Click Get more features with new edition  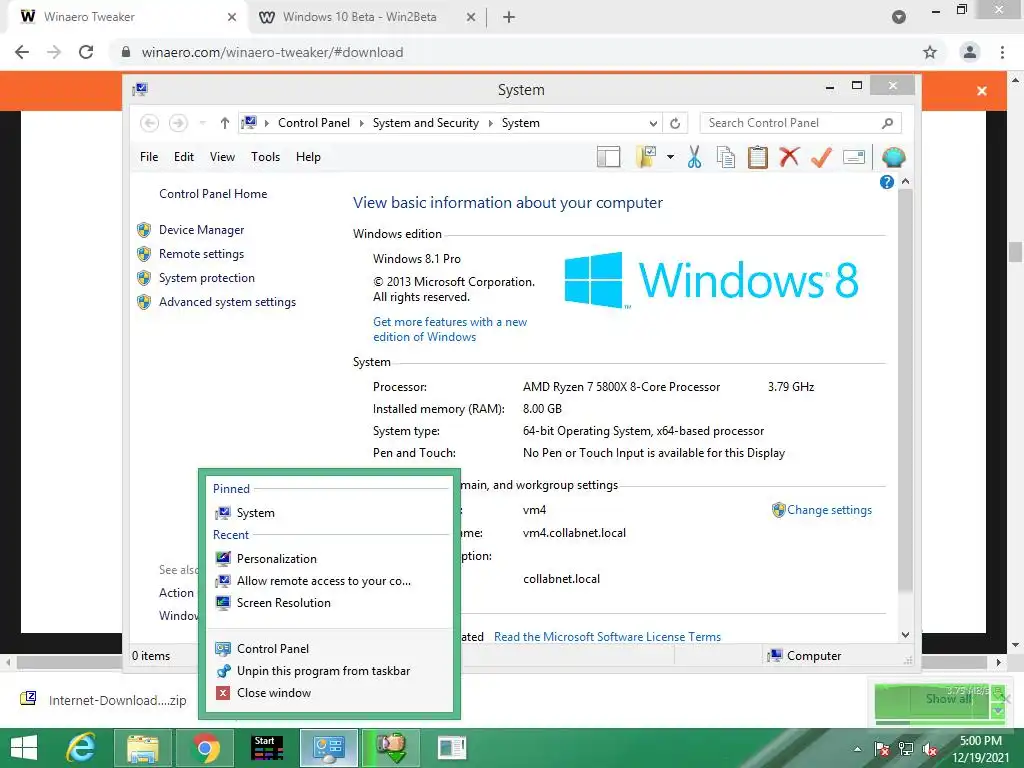pyautogui.click(x=450, y=329)
